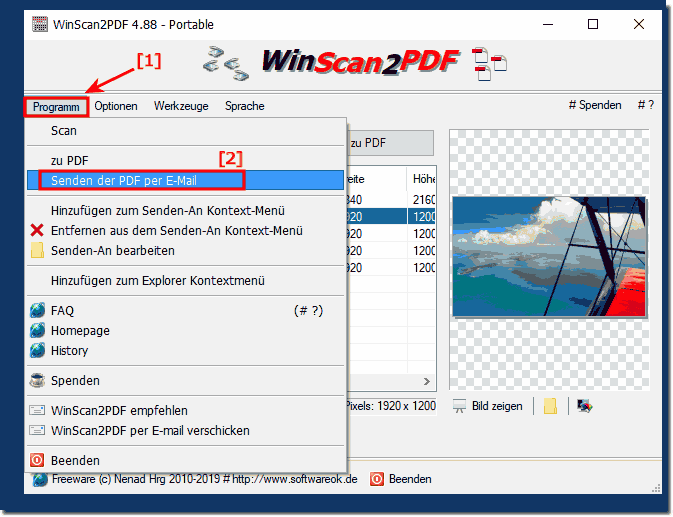Image resolution: width=673 pixels, height=517 pixels.
Task: Click the # Spenden menu entry
Action: click(595, 105)
